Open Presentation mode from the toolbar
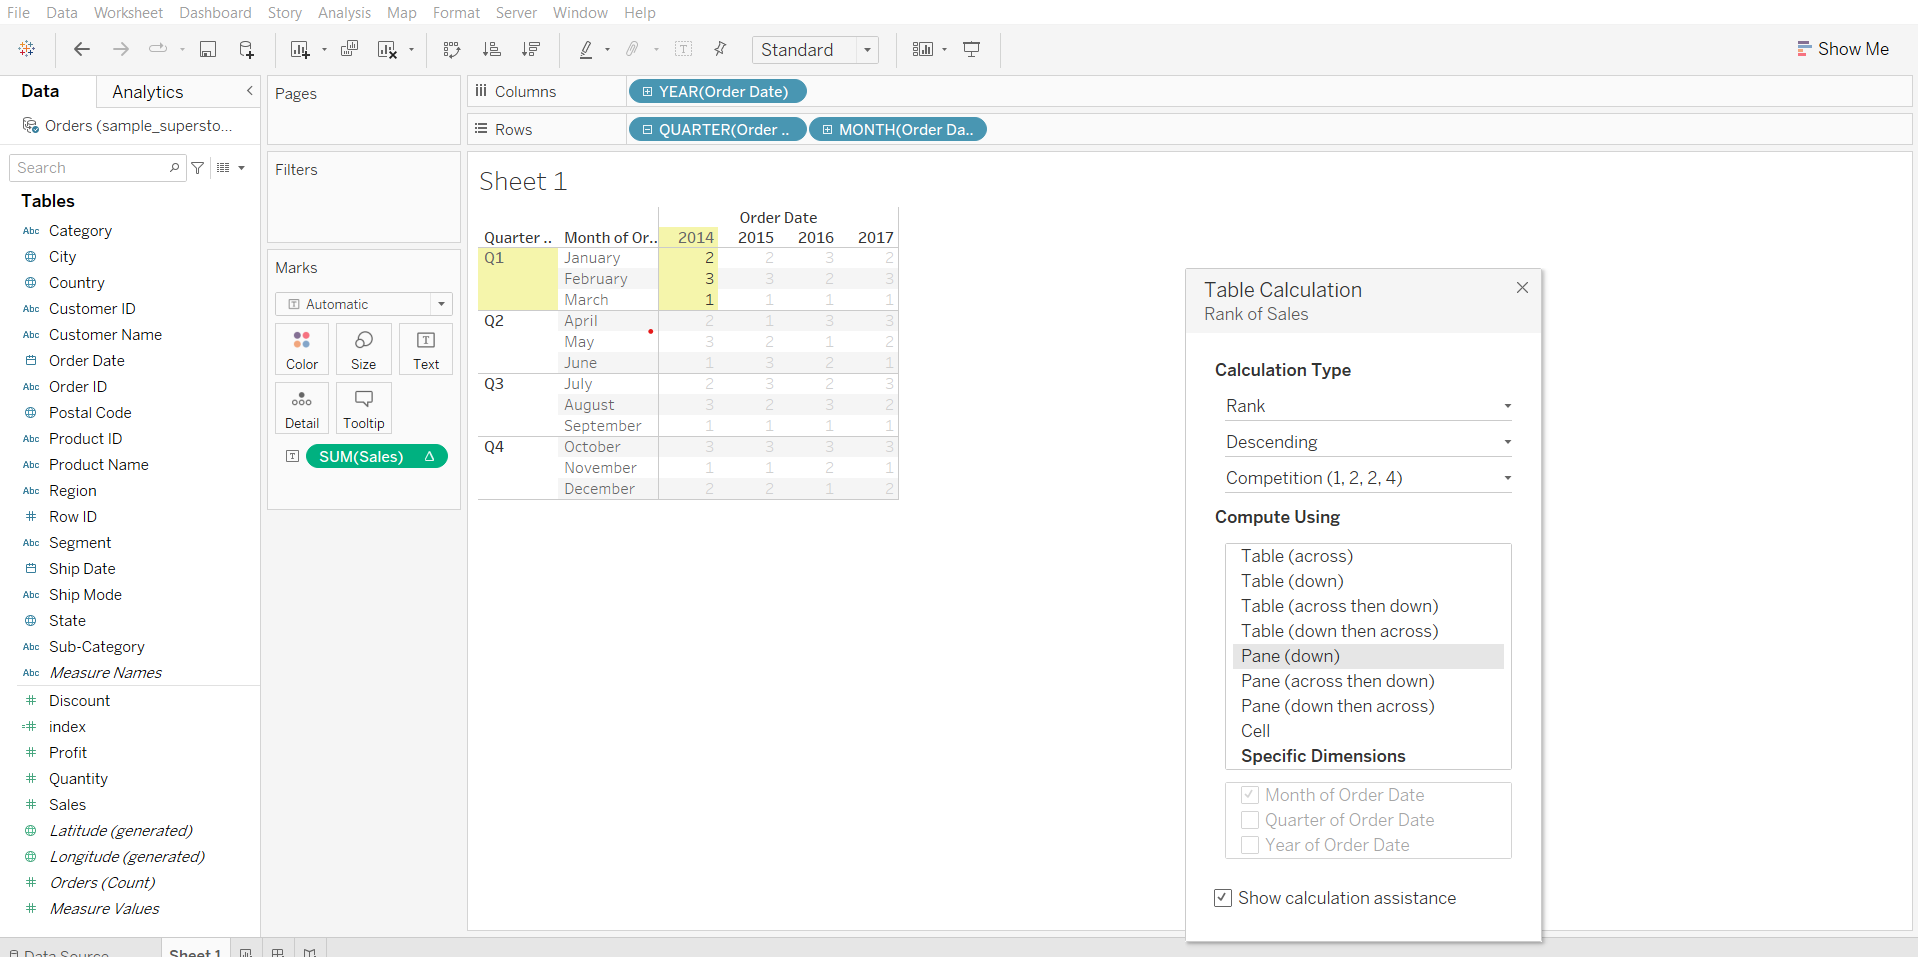 pos(971,49)
